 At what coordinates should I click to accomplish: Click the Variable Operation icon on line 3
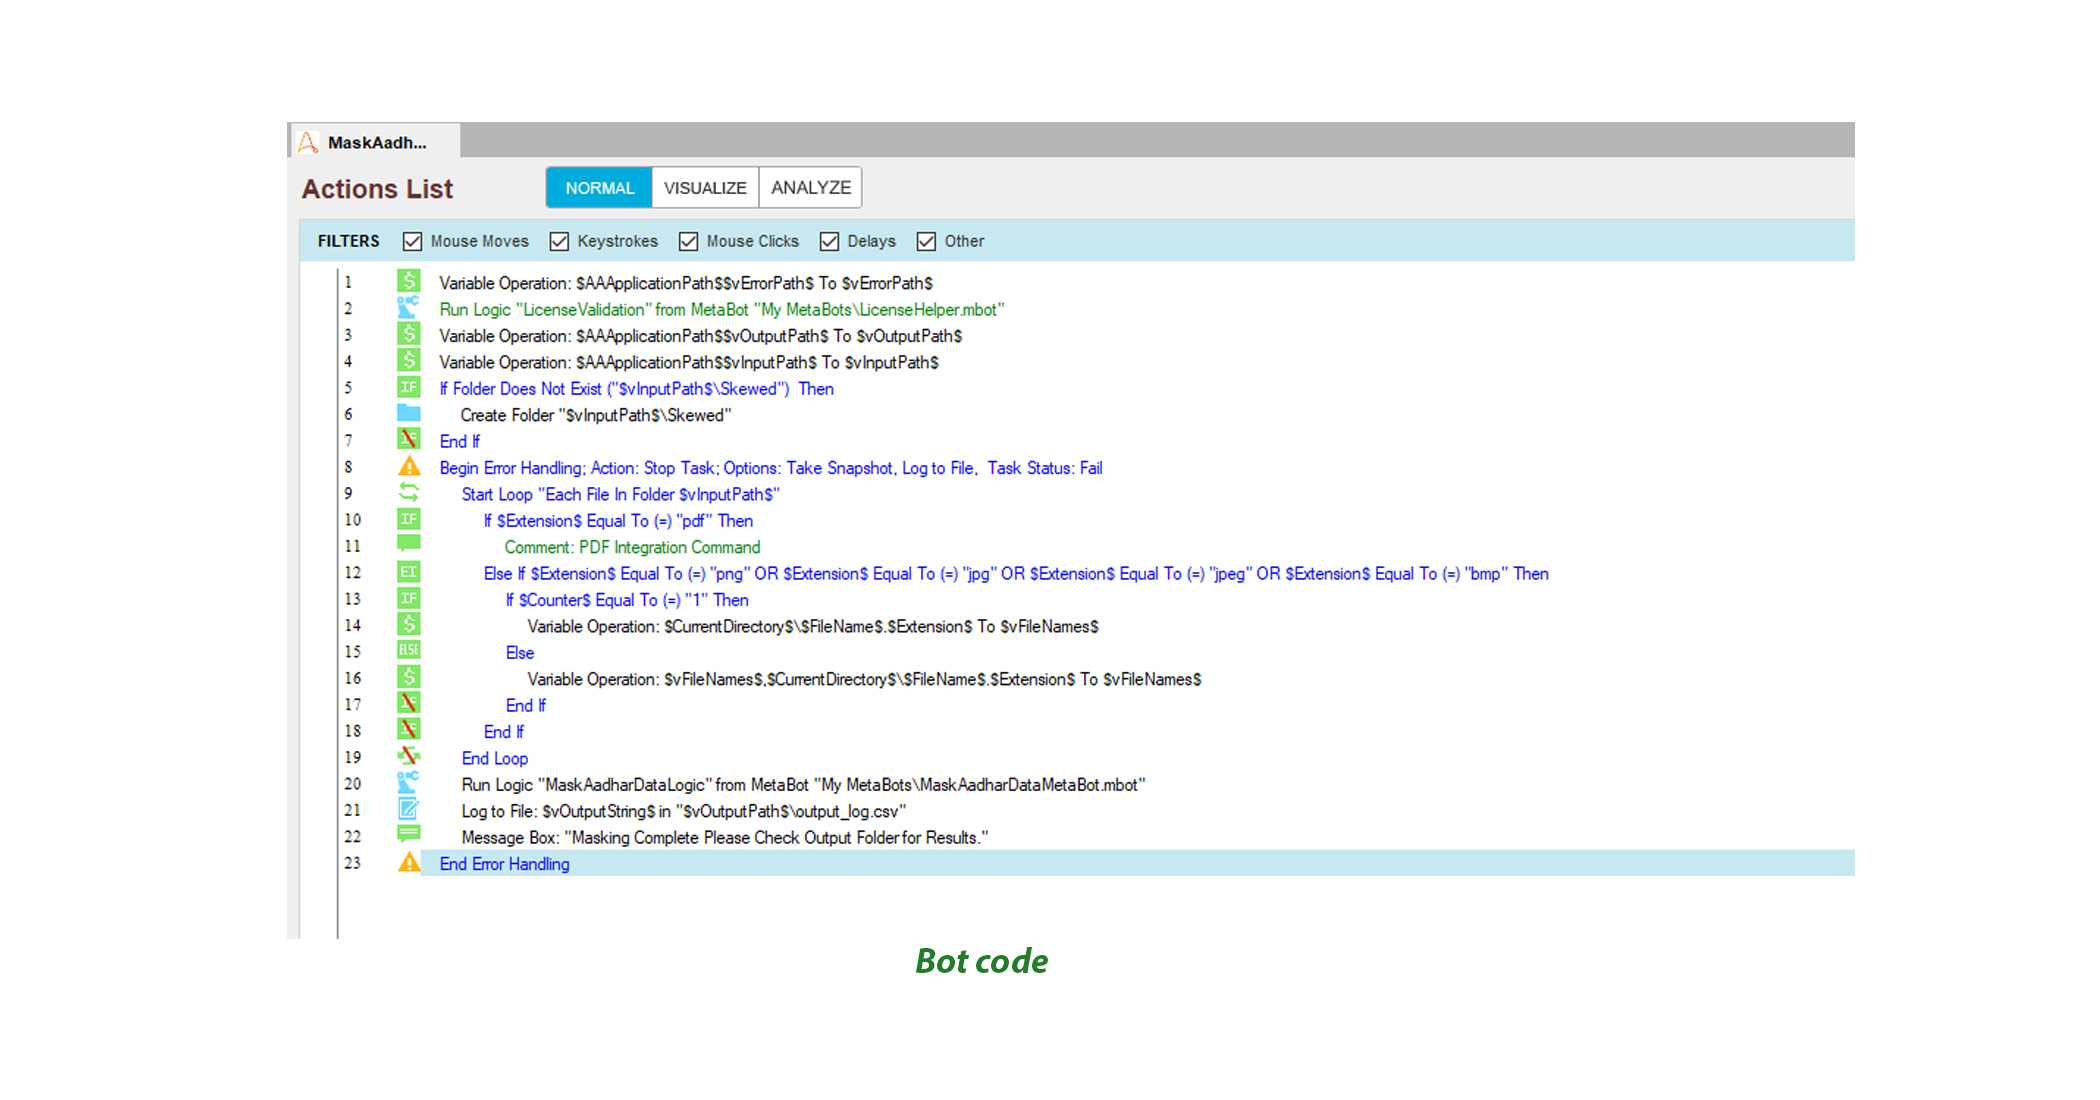(x=409, y=335)
